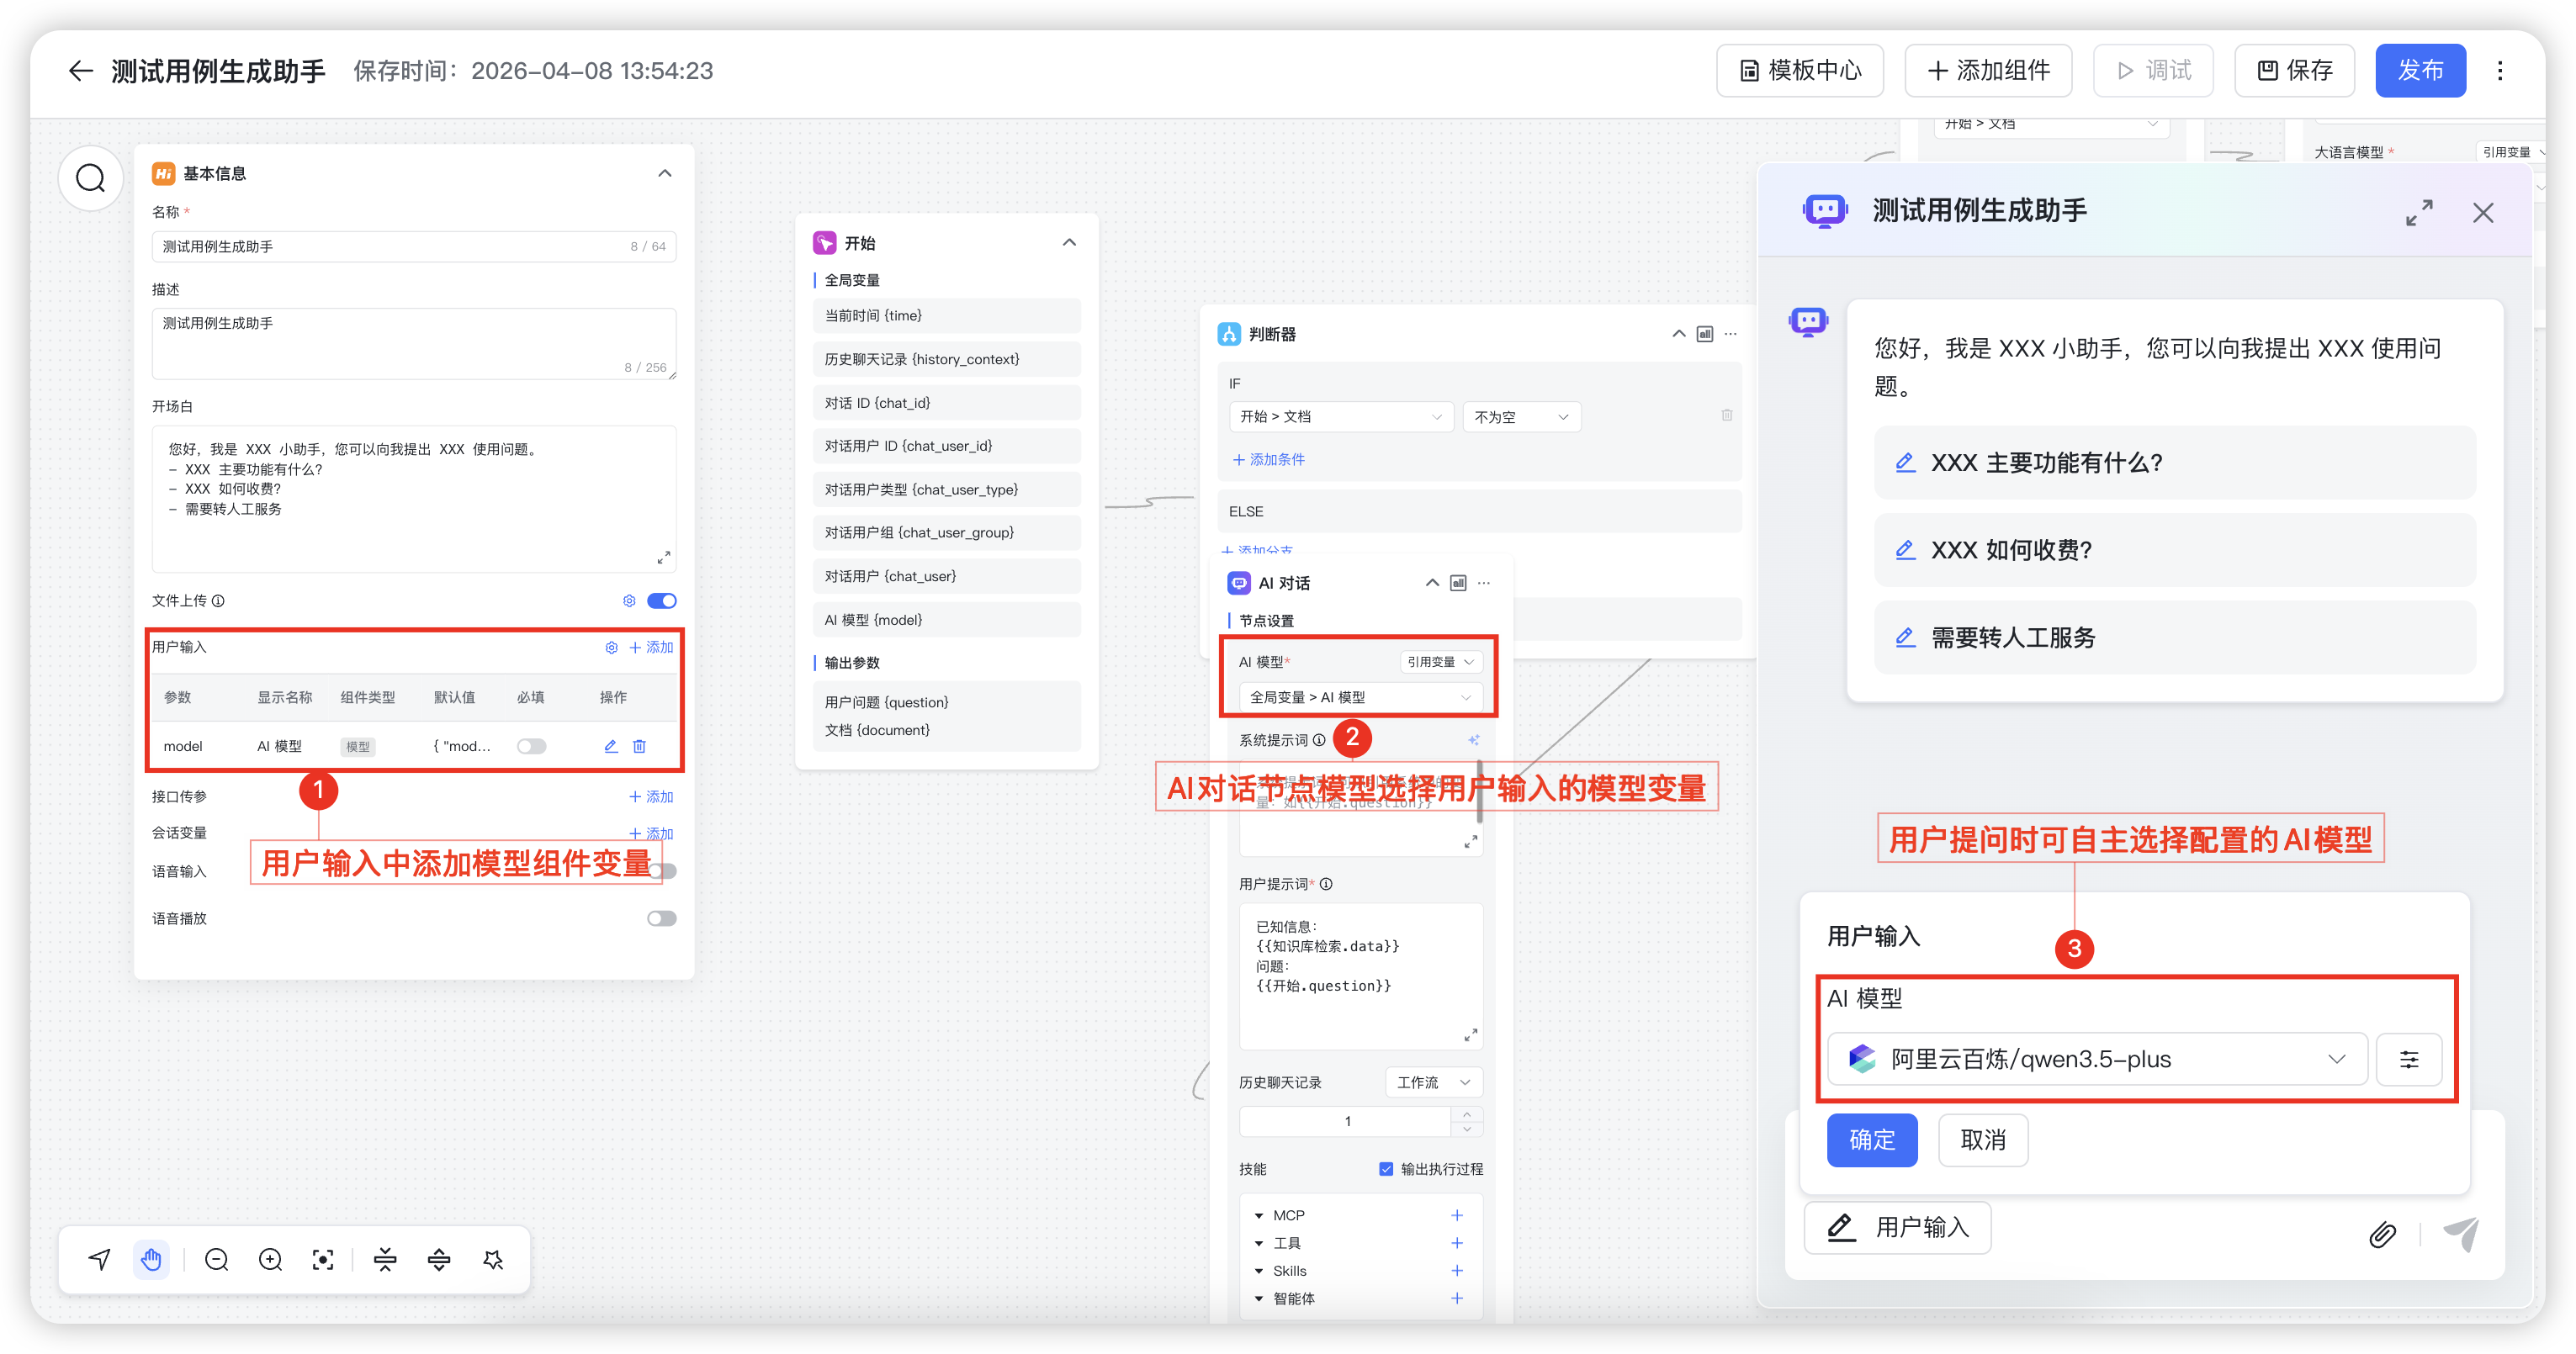This screenshot has width=2576, height=1354.
Task: Enable the 语音播放 toggle
Action: 661,917
